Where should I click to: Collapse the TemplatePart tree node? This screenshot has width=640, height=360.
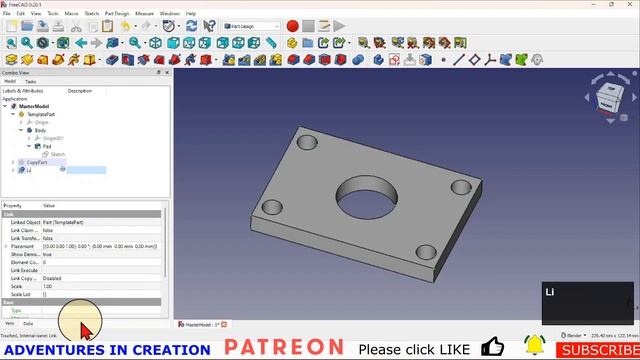pyautogui.click(x=13, y=114)
